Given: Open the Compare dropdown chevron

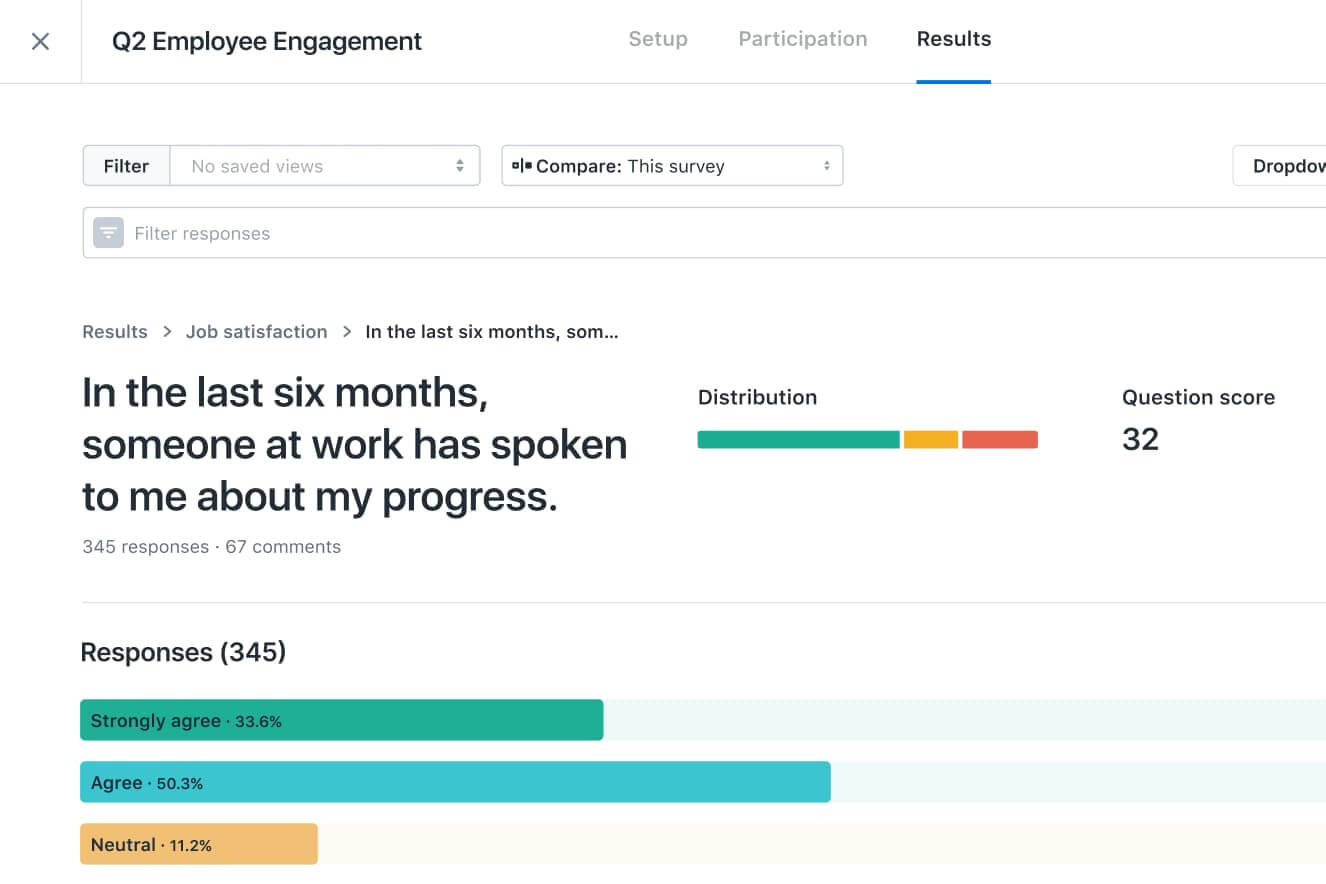Looking at the screenshot, I should pos(825,165).
